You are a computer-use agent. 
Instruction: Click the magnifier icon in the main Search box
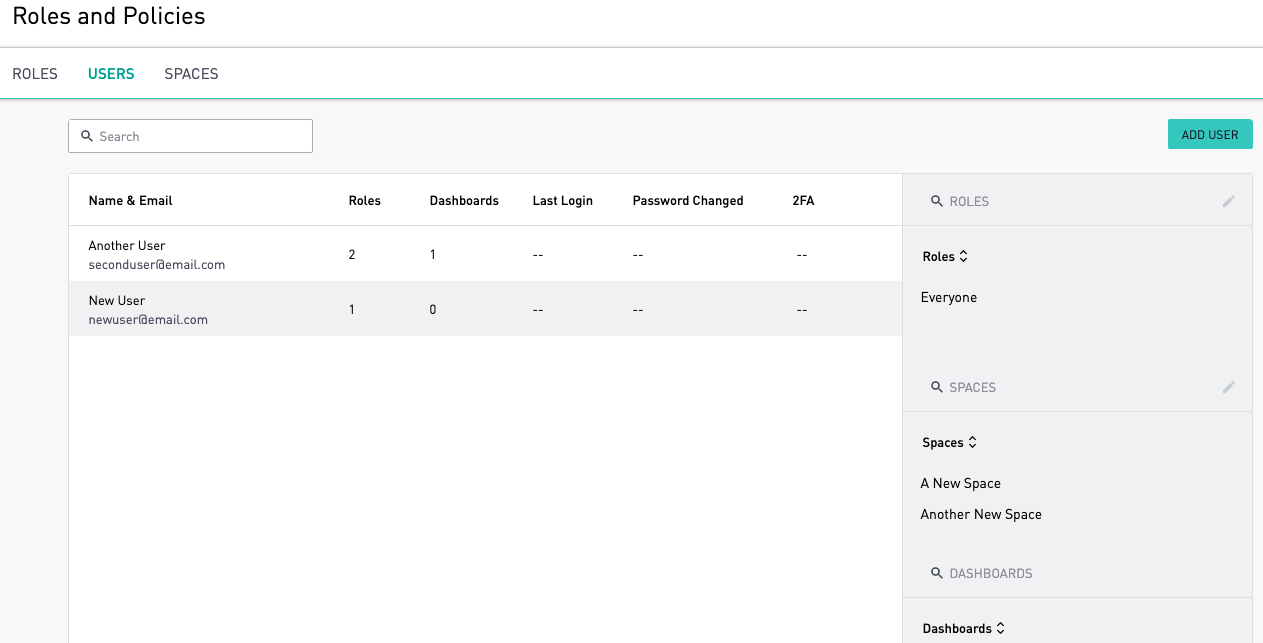pyautogui.click(x=87, y=136)
